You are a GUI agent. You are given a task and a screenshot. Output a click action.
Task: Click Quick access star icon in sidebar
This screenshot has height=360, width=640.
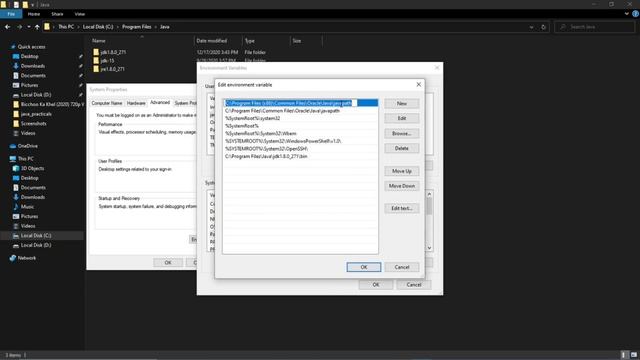tap(13, 47)
